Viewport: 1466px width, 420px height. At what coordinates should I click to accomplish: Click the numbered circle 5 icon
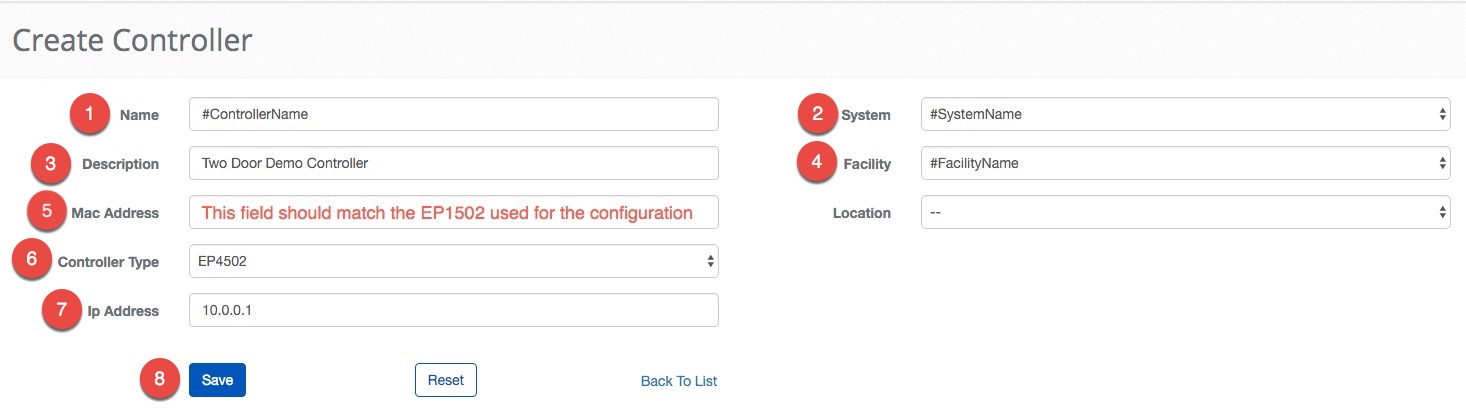[46, 212]
